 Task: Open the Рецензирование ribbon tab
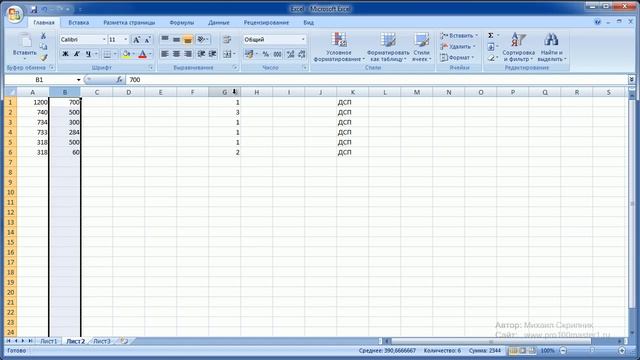click(x=266, y=22)
